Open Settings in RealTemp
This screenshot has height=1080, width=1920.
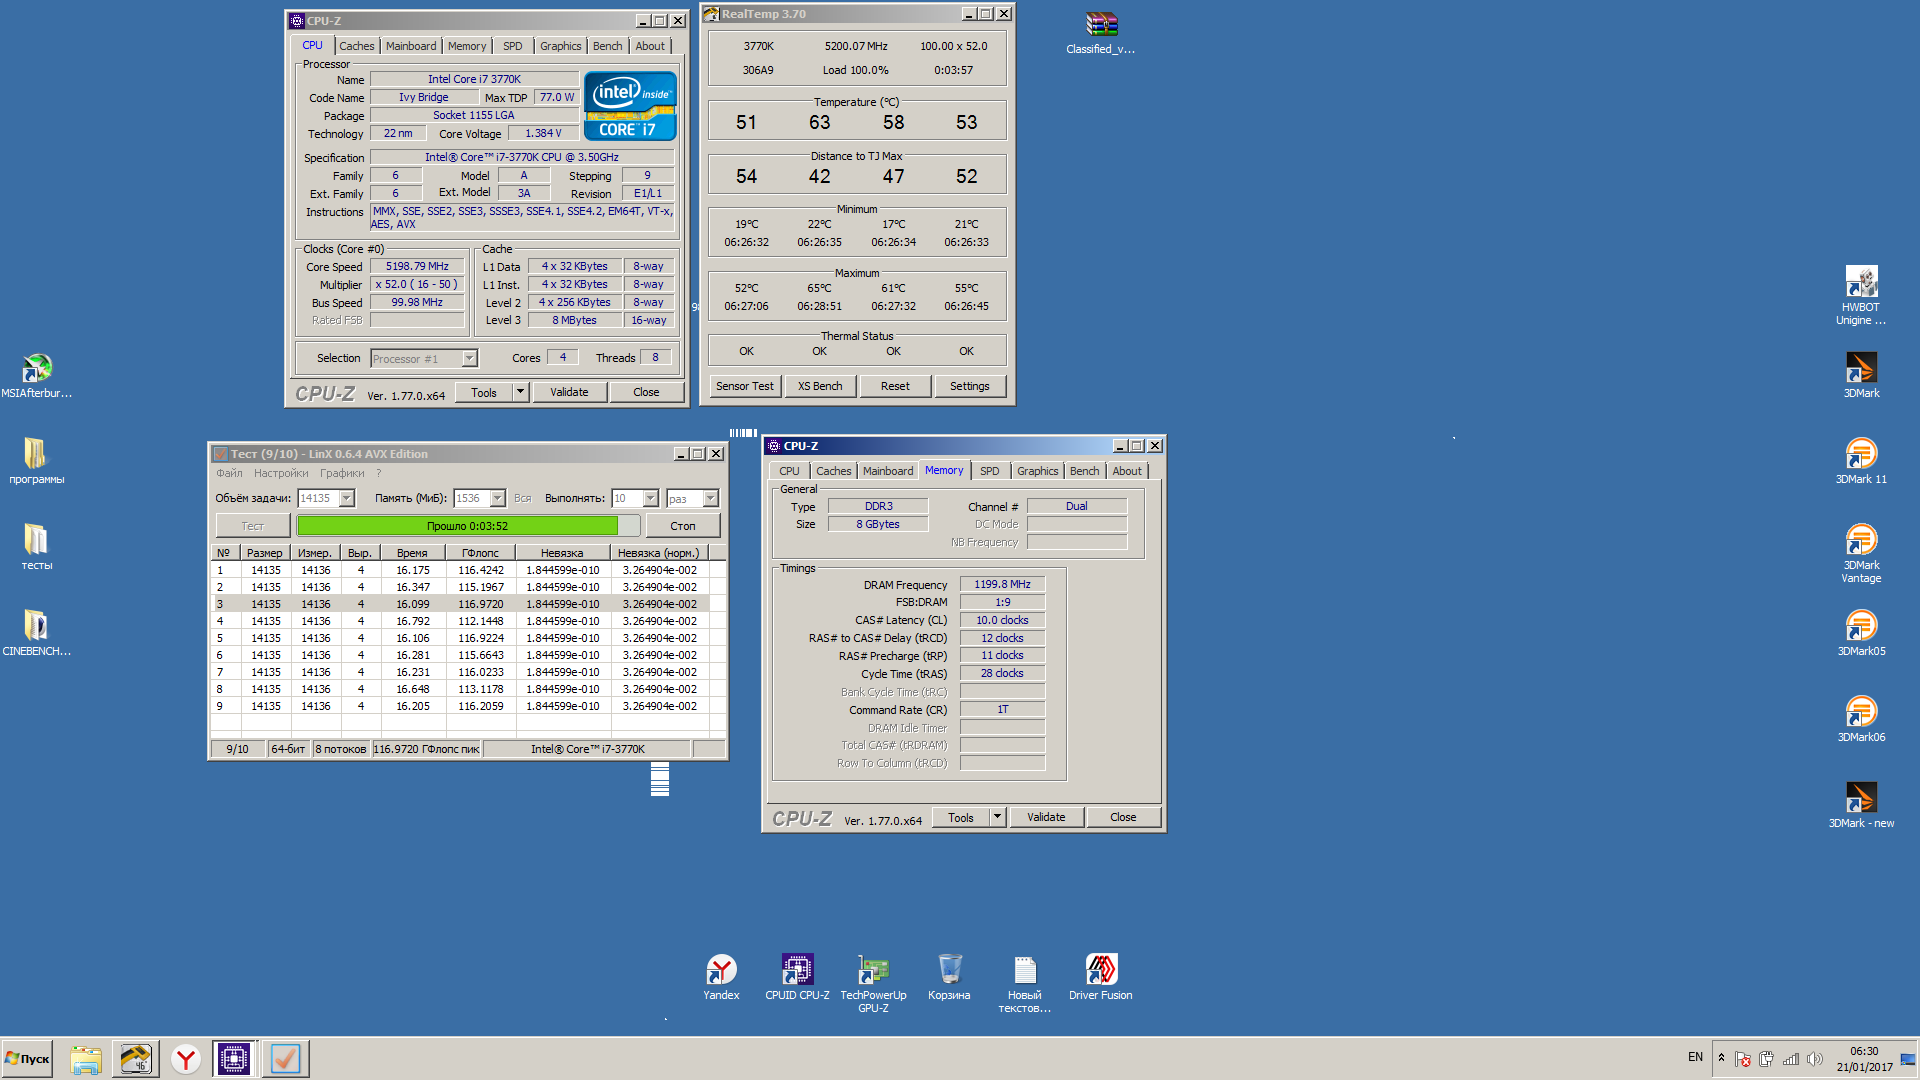point(969,386)
